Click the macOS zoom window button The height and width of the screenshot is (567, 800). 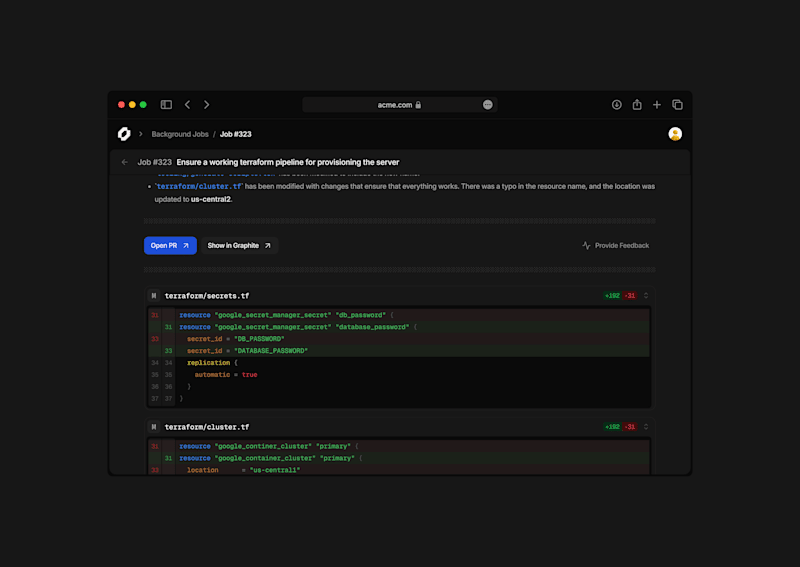(x=143, y=105)
